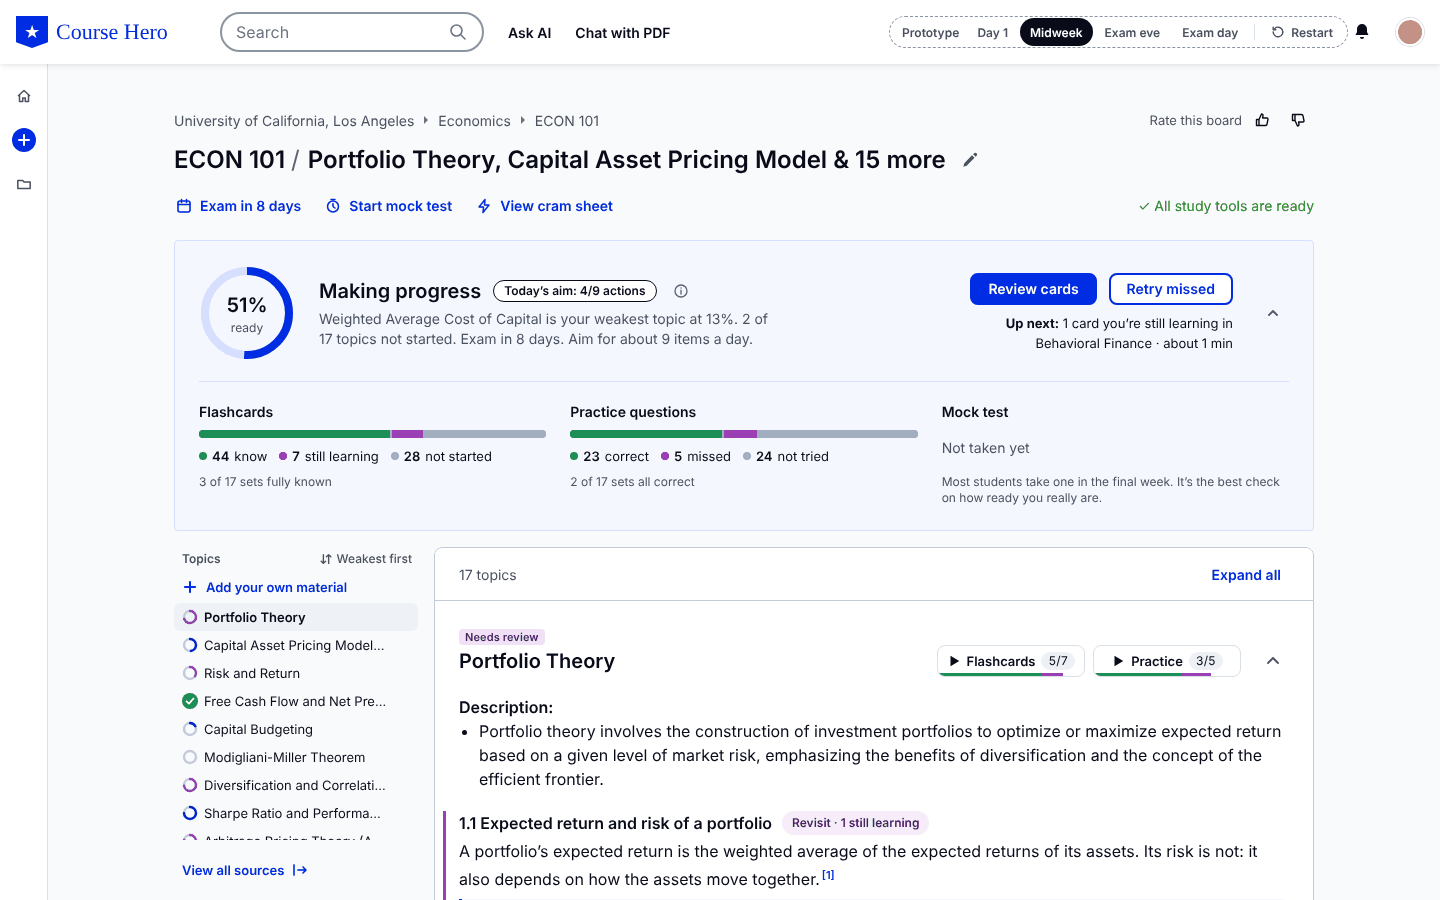Viewport: 1440px width, 900px height.
Task: Restart the prototype
Action: (1302, 33)
